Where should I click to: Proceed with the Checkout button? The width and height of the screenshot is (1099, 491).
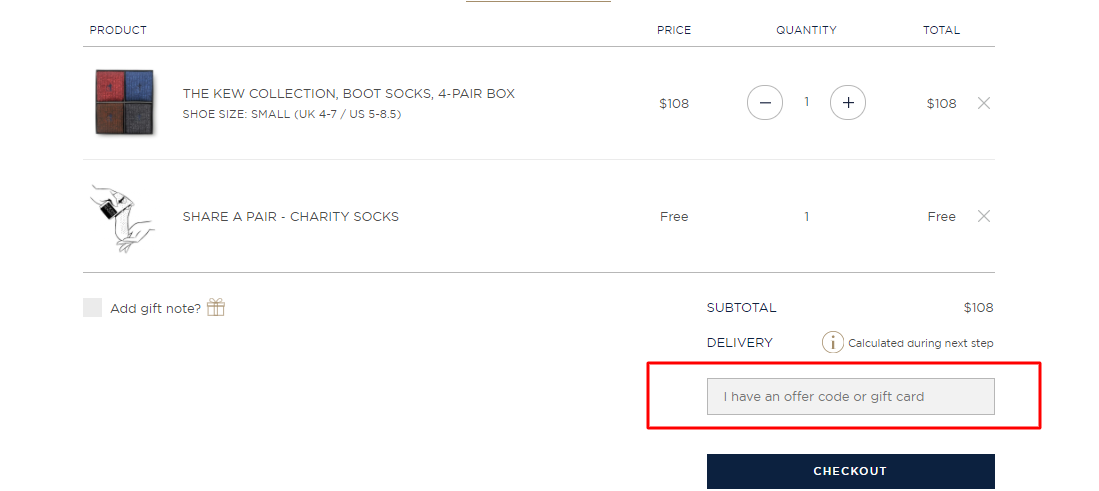(x=850, y=471)
